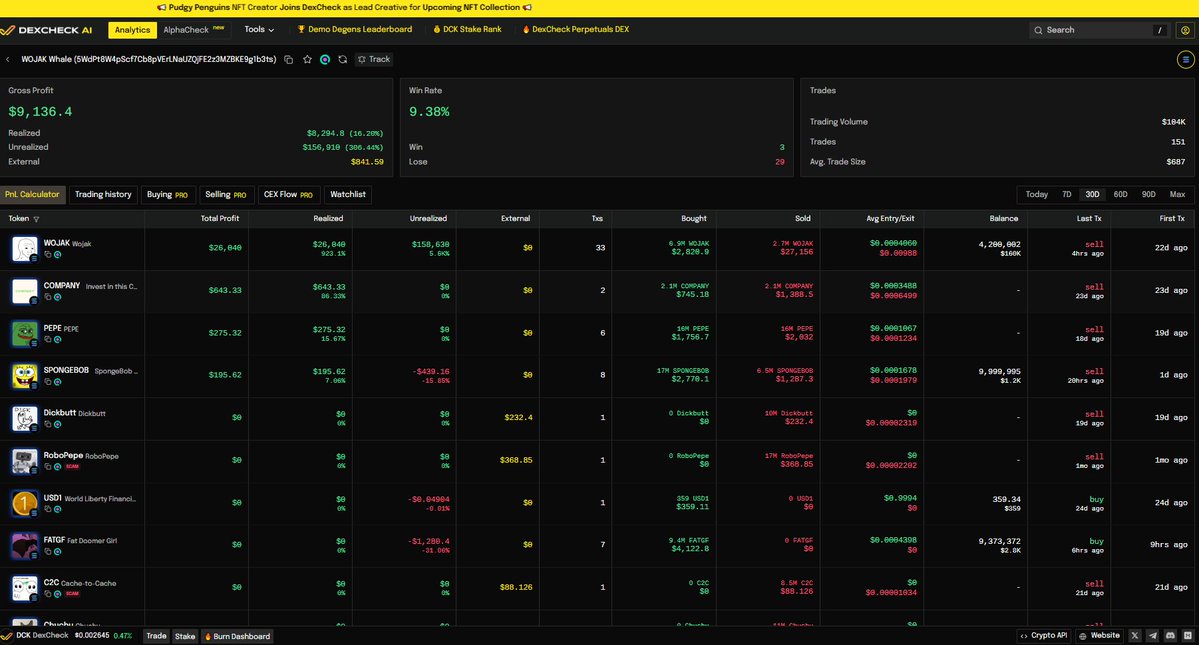Copy WOJAK token address icon
1199x645 pixels.
[x=47, y=254]
